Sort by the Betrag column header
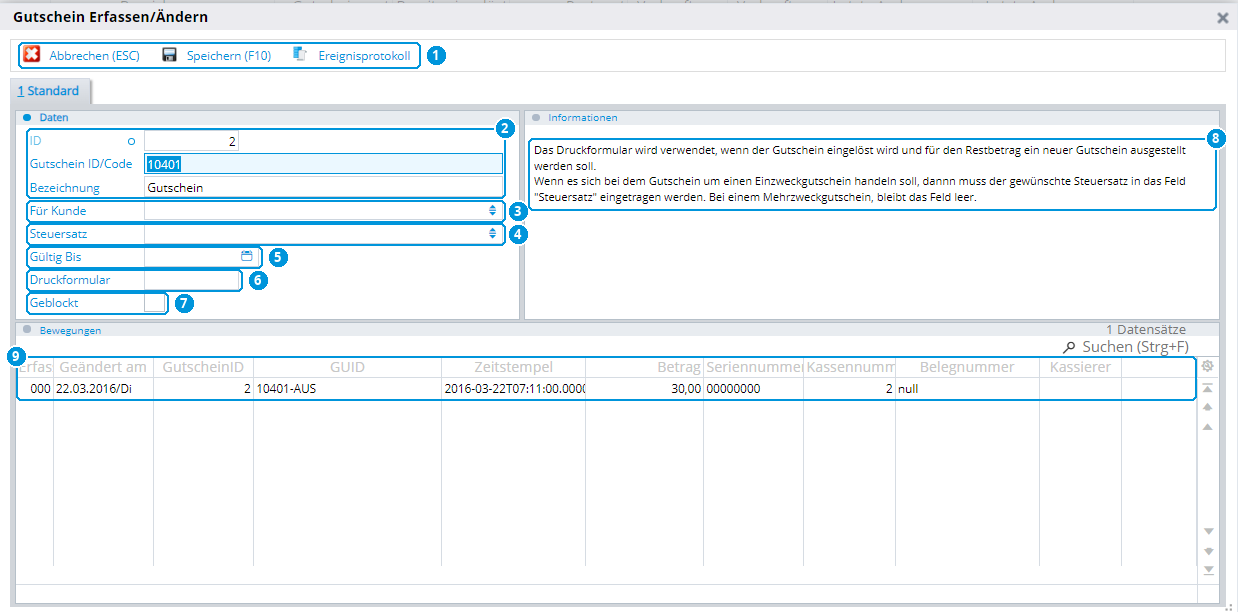The image size is (1238, 612). click(x=644, y=367)
